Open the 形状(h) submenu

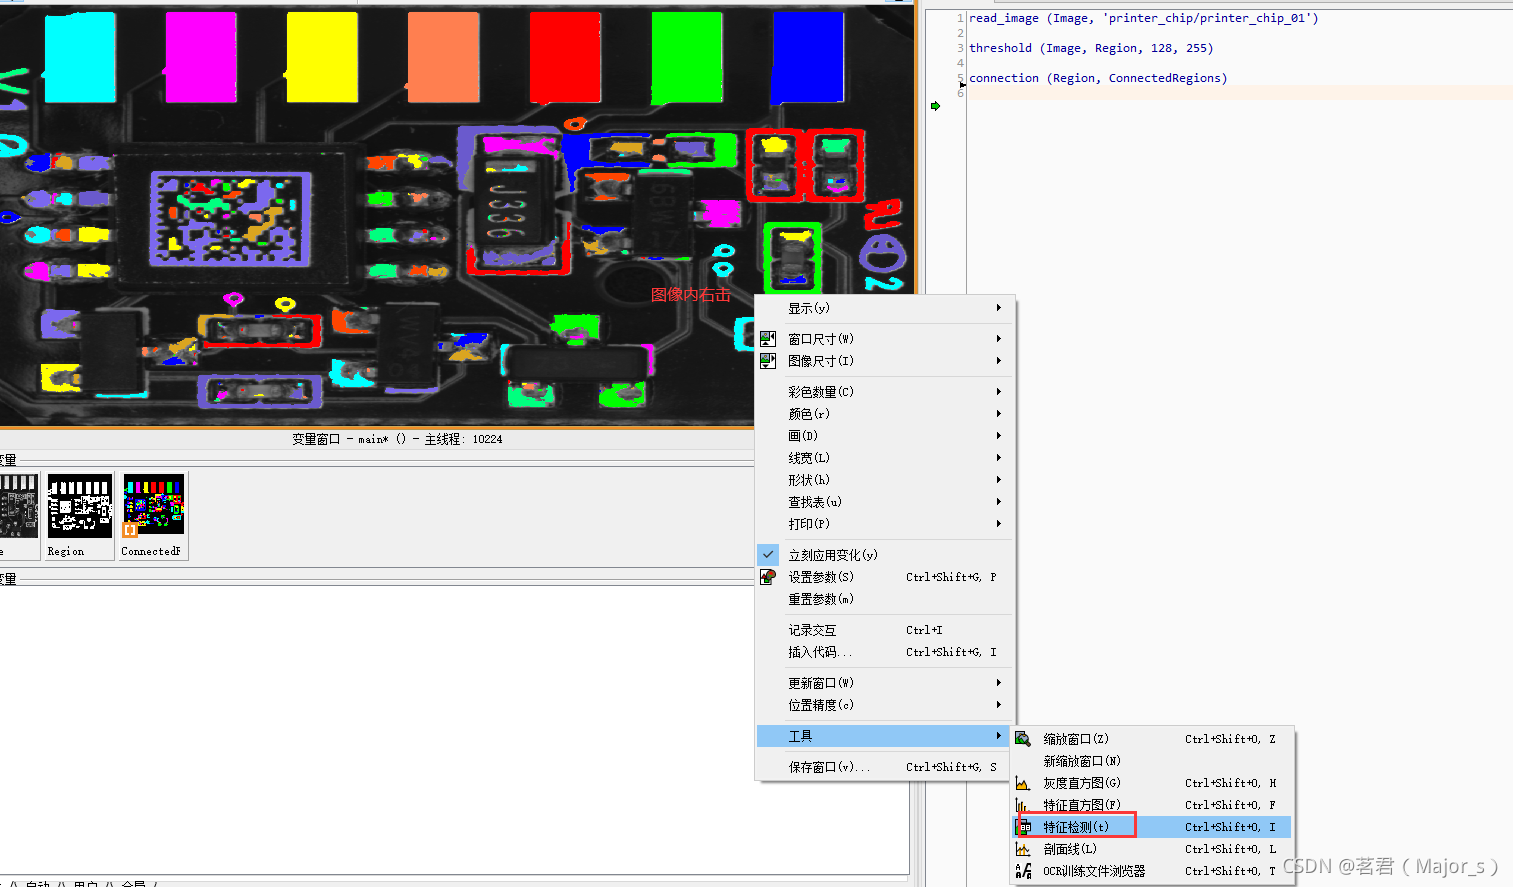tap(885, 480)
